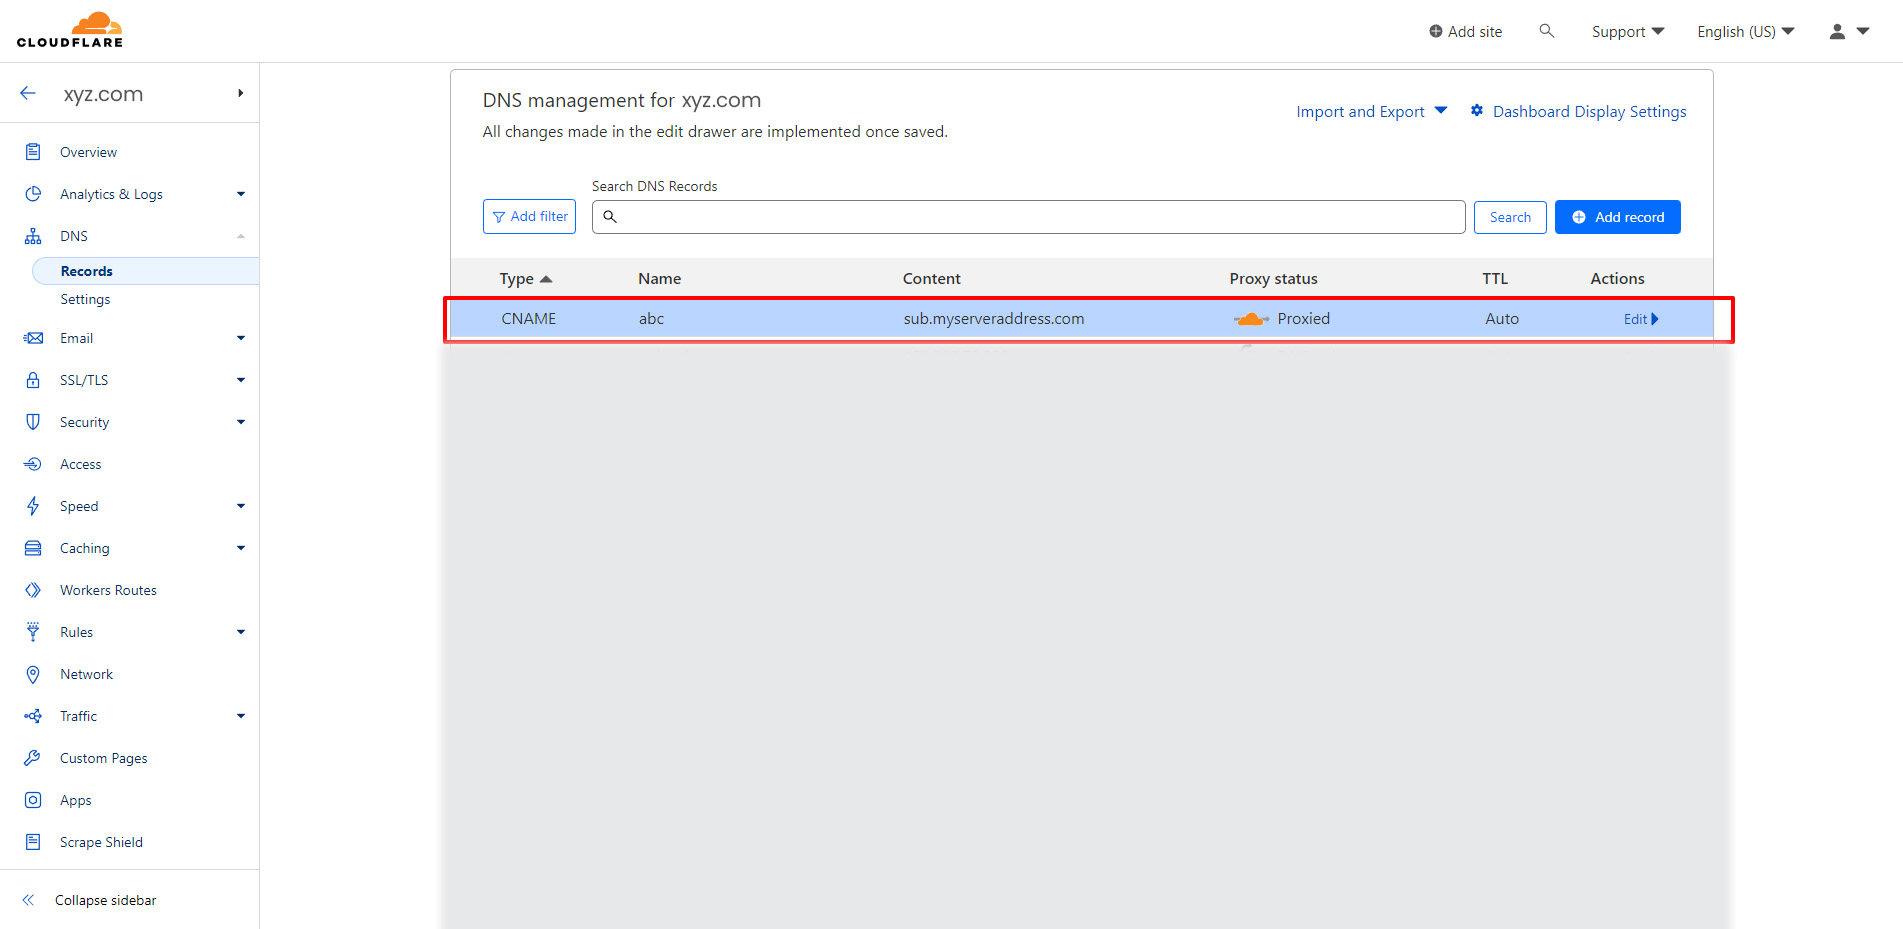Click the Search DNS Records field
Viewport: 1903px width, 929px height.
pos(1030,217)
